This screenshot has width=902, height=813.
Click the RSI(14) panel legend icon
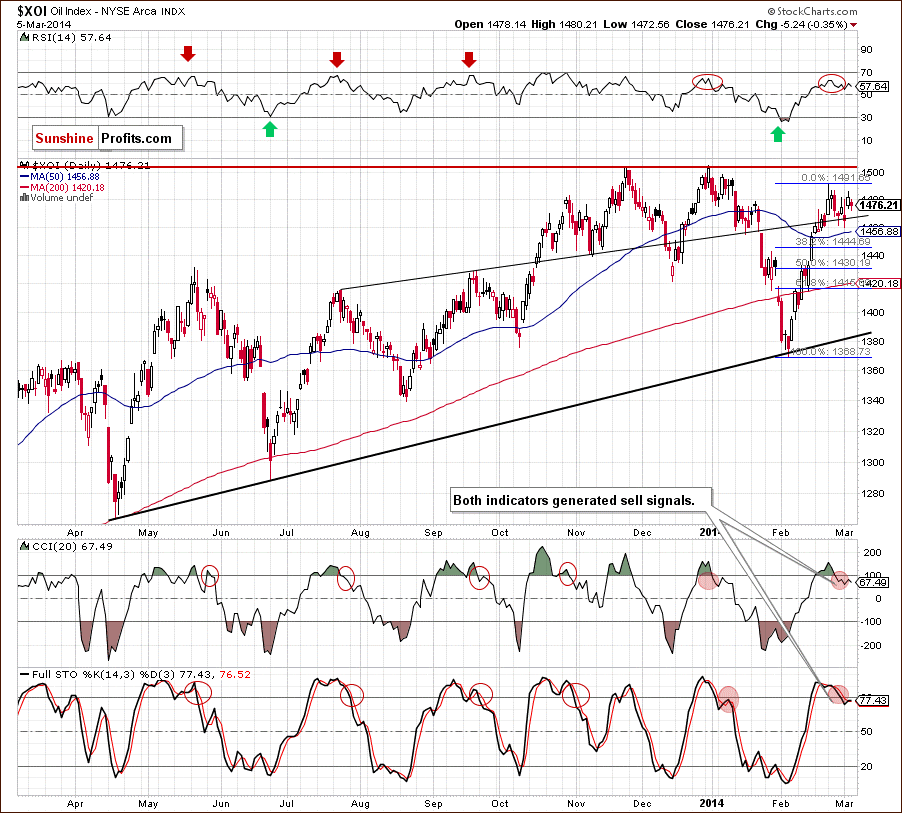click(x=24, y=37)
